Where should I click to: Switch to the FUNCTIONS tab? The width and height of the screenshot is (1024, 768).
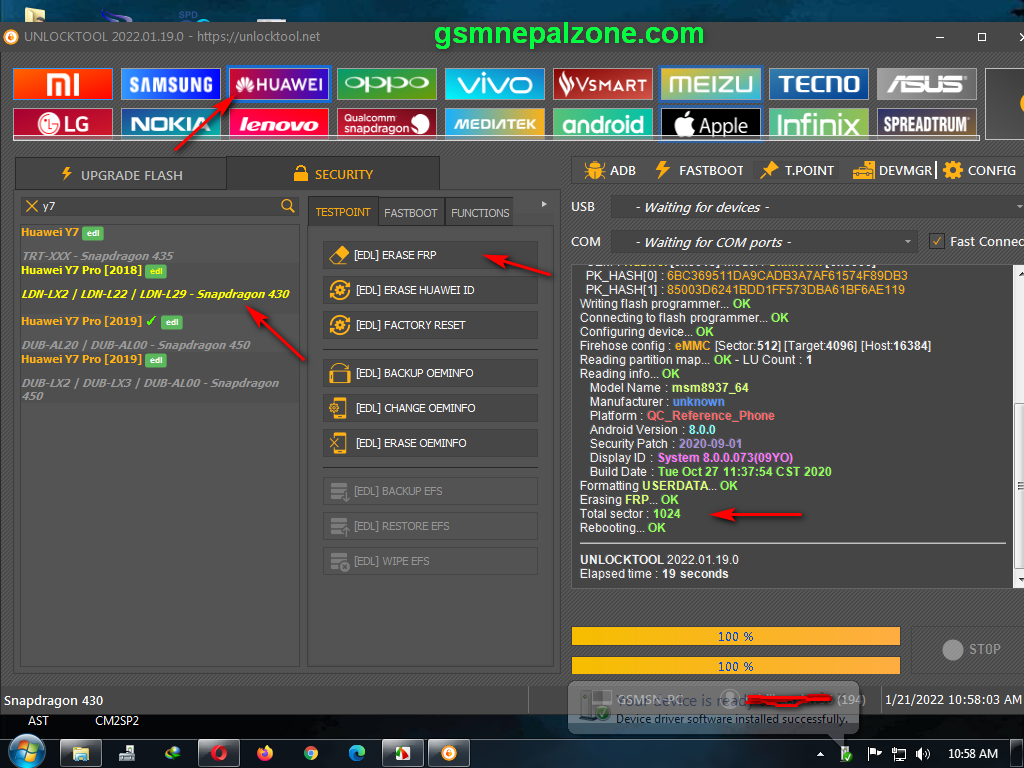pyautogui.click(x=480, y=213)
